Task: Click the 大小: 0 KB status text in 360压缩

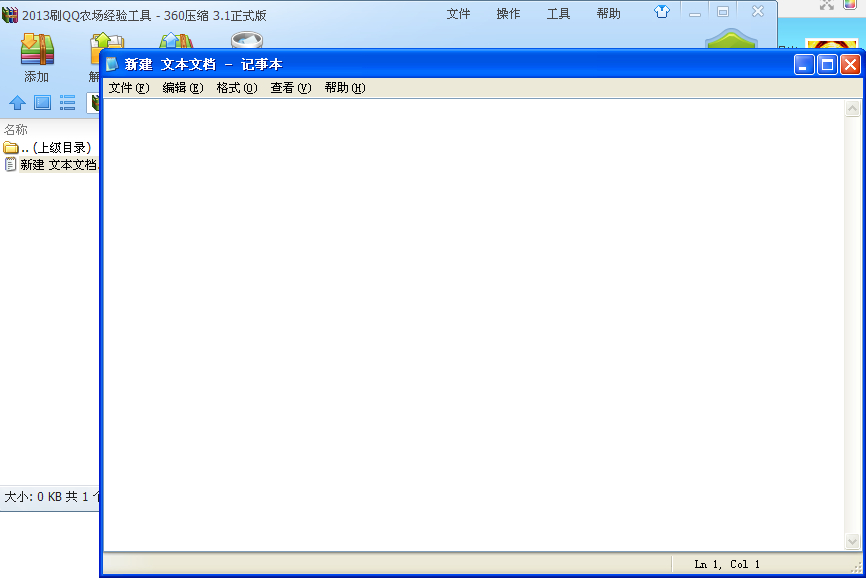Action: (x=50, y=496)
